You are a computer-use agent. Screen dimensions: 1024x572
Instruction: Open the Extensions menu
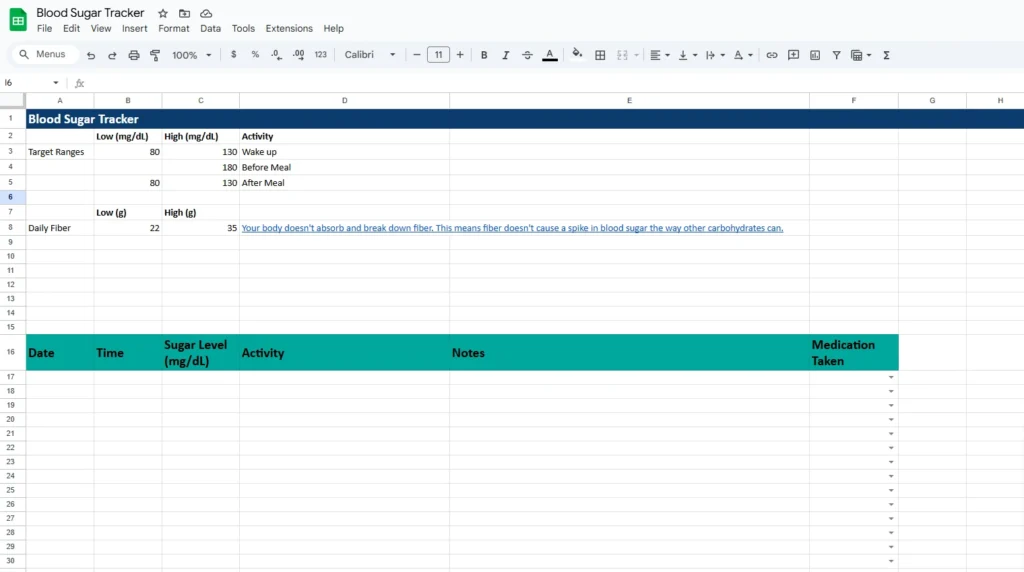click(289, 29)
